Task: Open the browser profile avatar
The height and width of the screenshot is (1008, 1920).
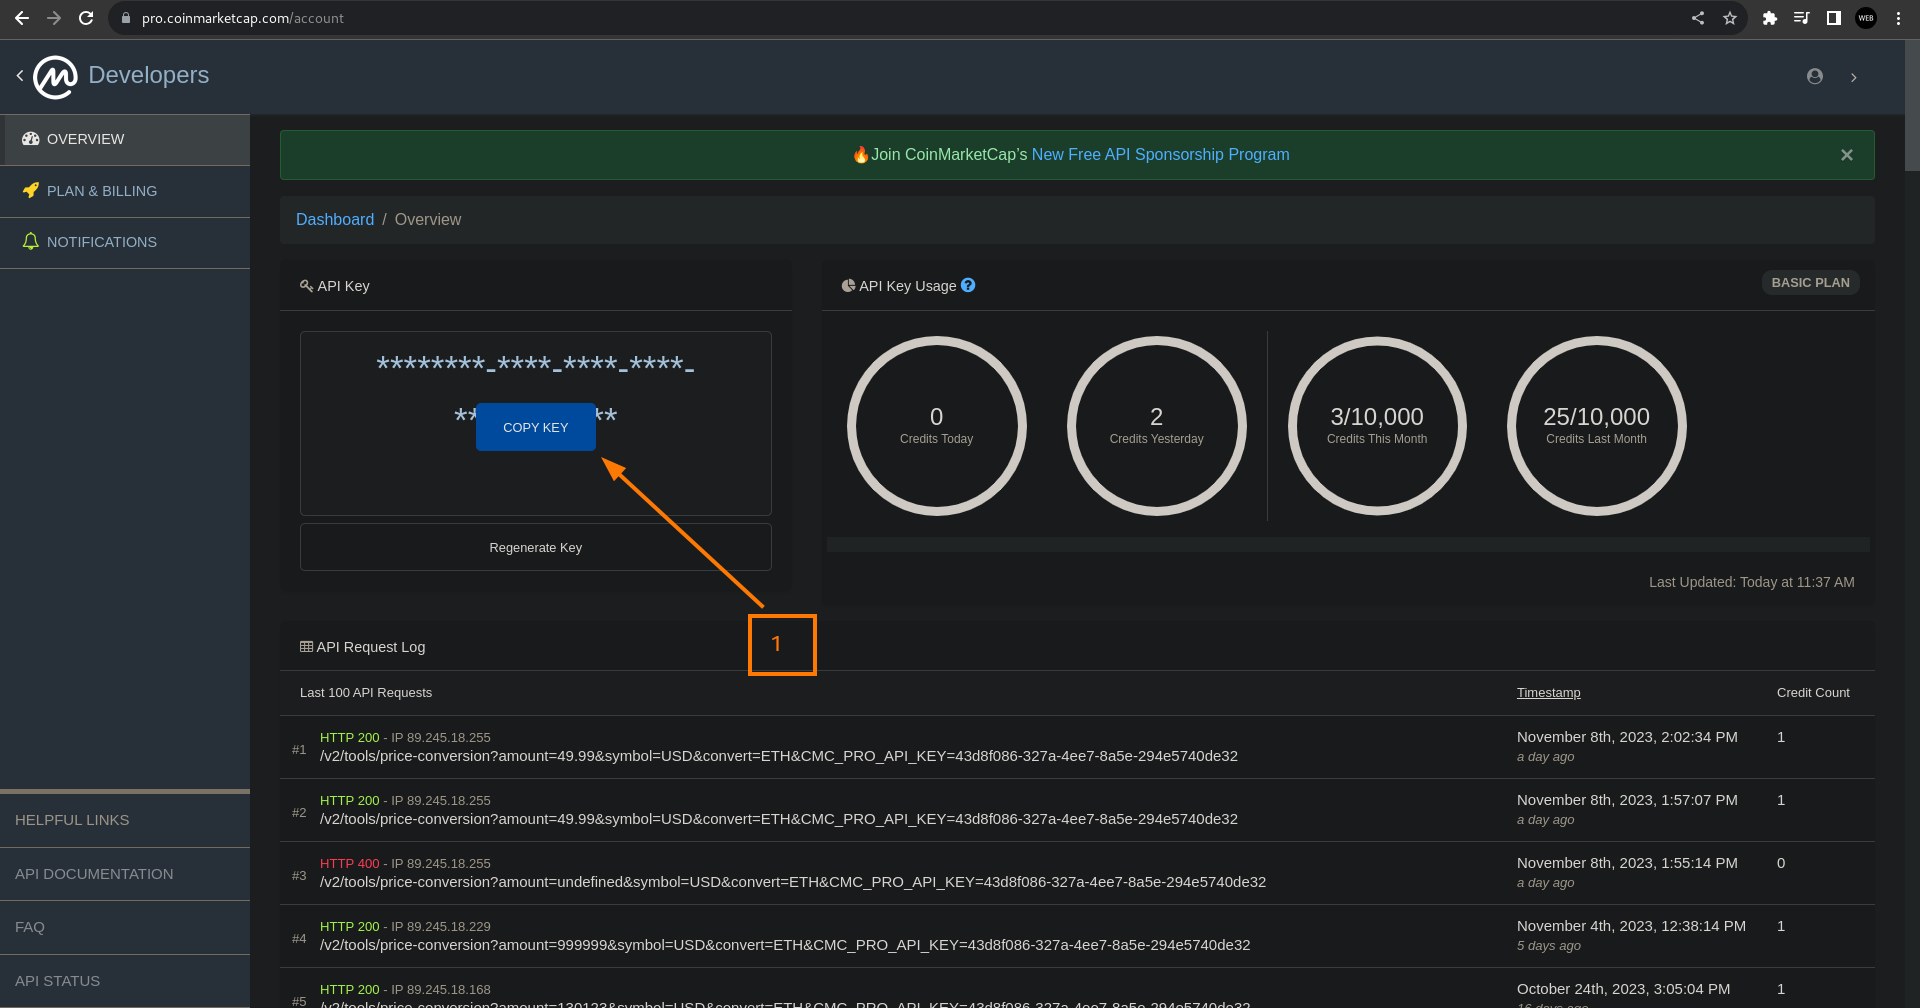Action: (1866, 18)
